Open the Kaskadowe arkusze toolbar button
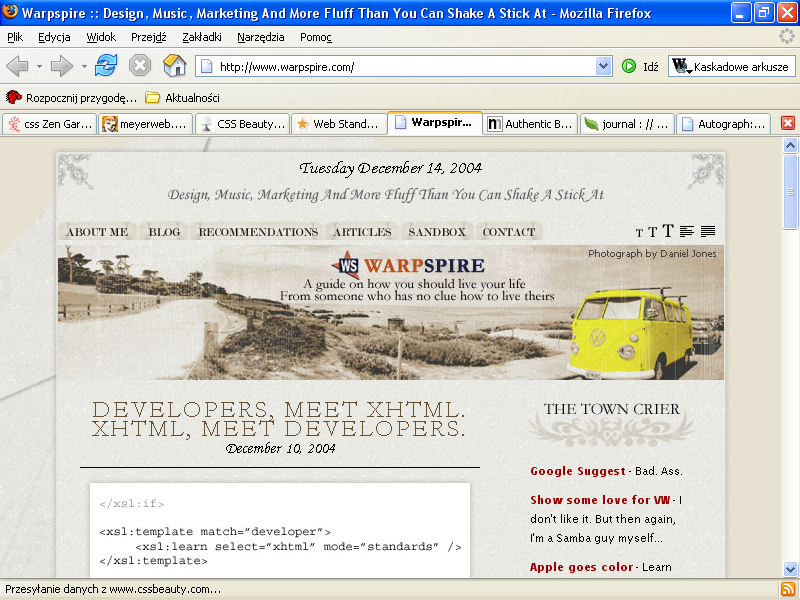 point(732,66)
